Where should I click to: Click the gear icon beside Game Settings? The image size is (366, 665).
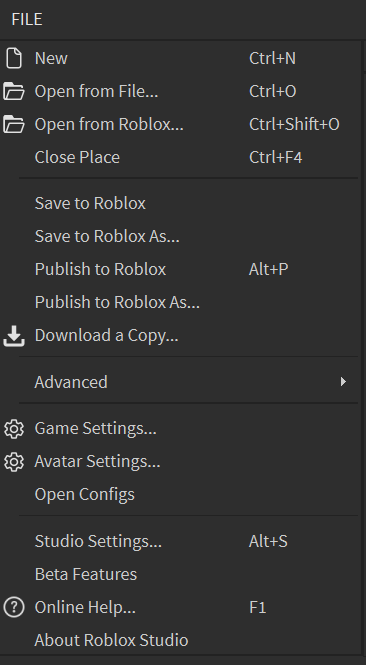pyautogui.click(x=14, y=428)
